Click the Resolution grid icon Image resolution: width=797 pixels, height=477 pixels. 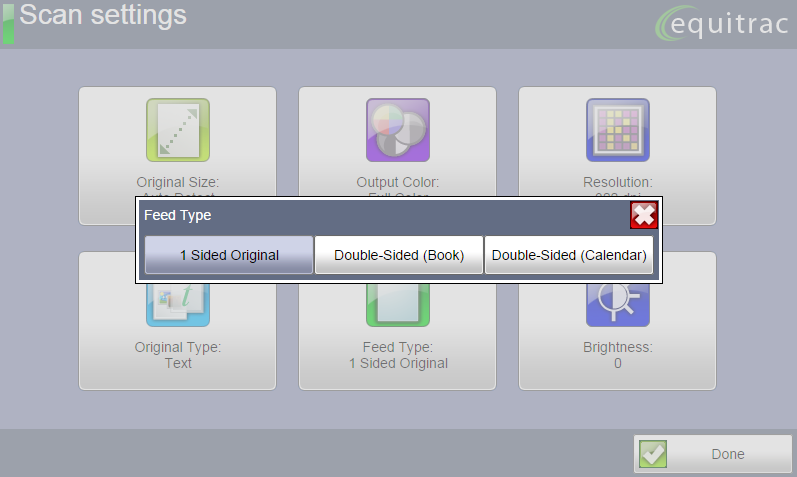pos(617,129)
